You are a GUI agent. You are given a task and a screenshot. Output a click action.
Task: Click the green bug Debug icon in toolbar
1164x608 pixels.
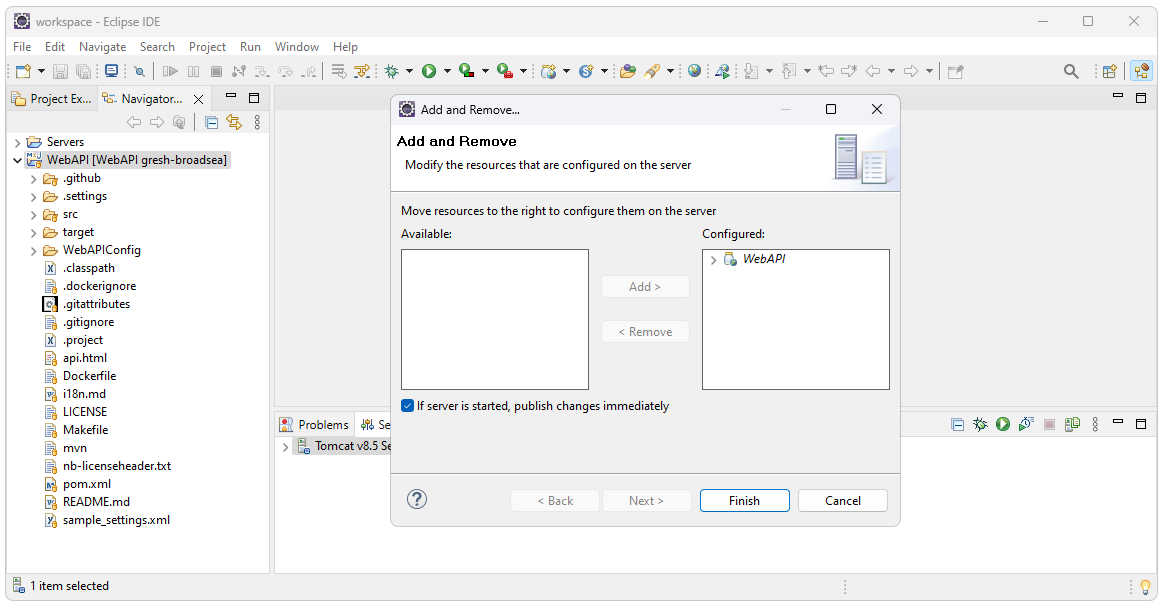point(391,71)
